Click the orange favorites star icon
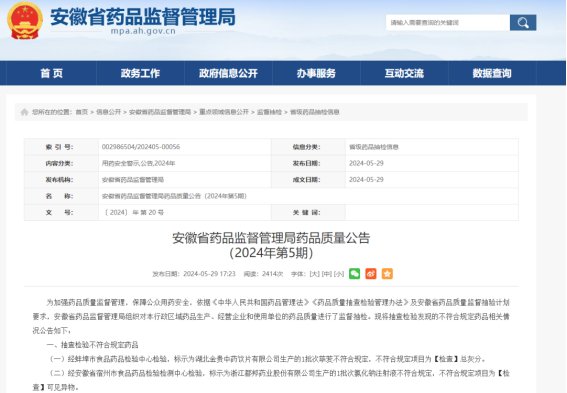Viewport: 567px width, 393px height. 387,274
